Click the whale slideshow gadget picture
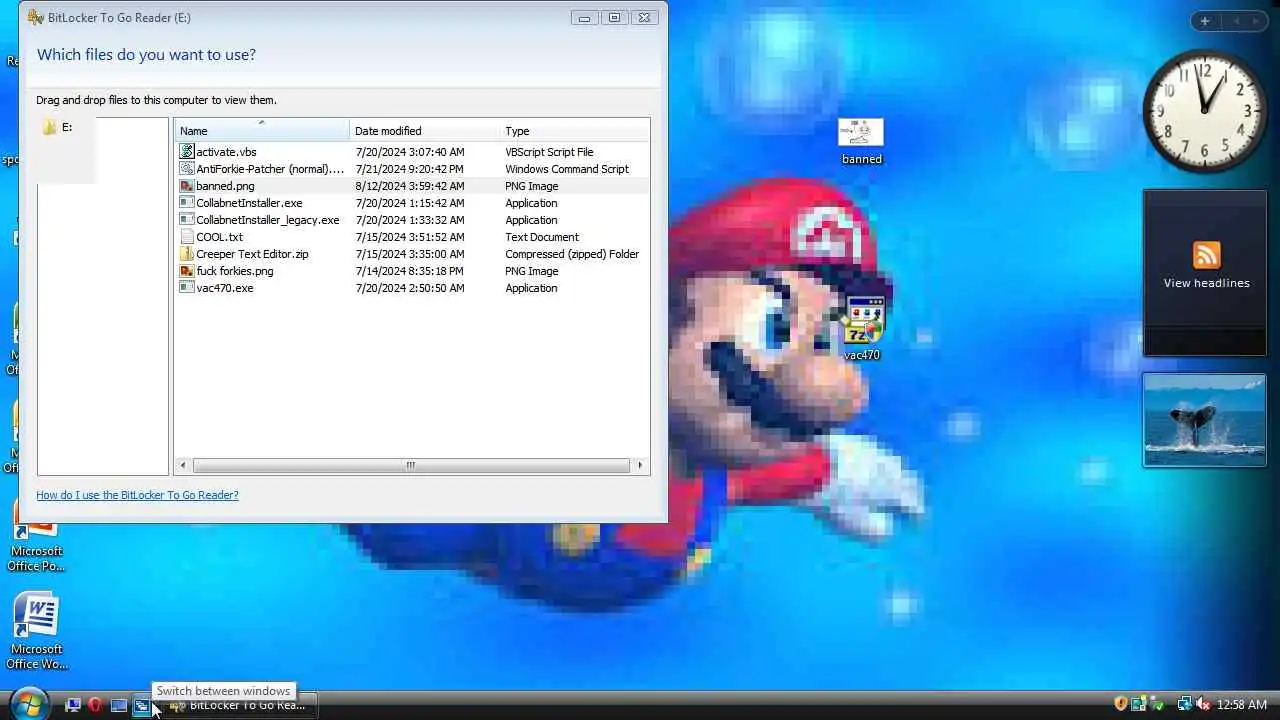This screenshot has width=1280, height=720. click(x=1204, y=420)
